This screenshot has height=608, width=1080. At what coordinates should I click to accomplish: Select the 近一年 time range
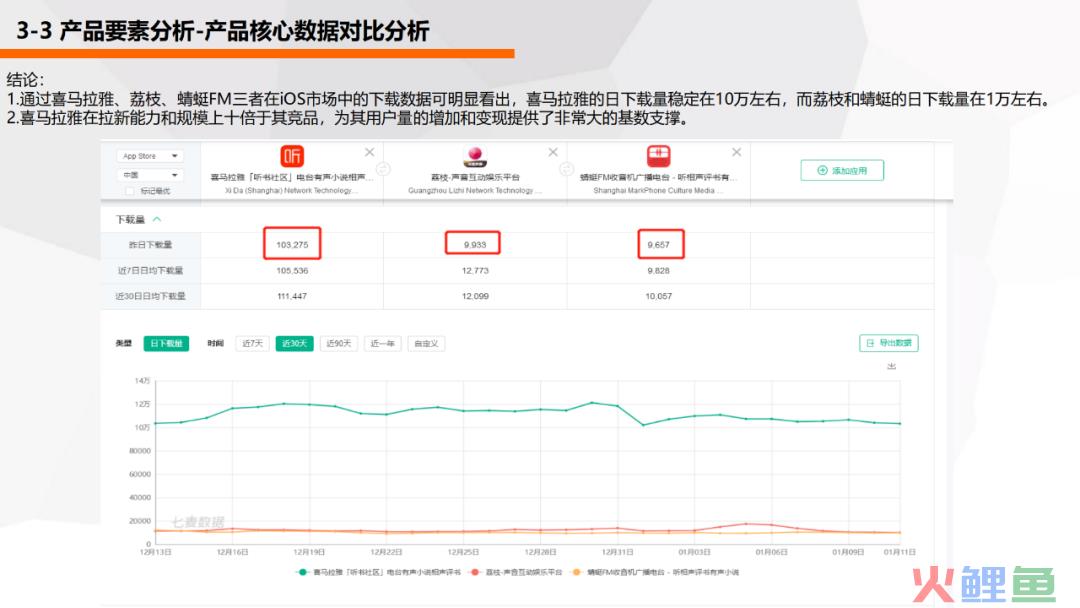click(x=382, y=344)
